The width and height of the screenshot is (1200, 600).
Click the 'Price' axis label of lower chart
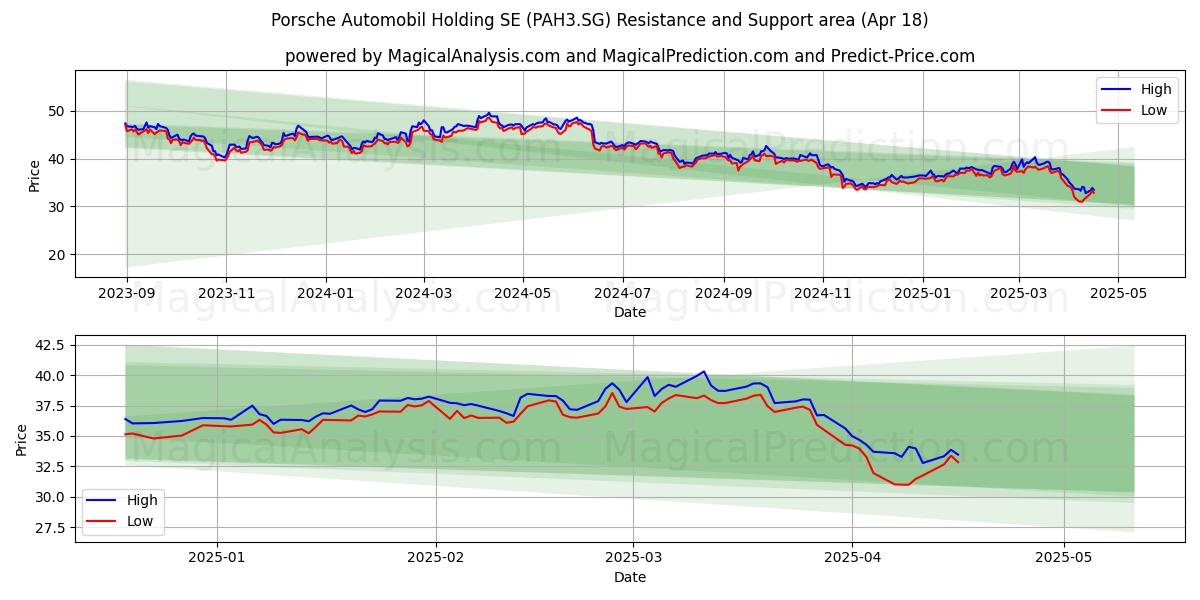[23, 439]
